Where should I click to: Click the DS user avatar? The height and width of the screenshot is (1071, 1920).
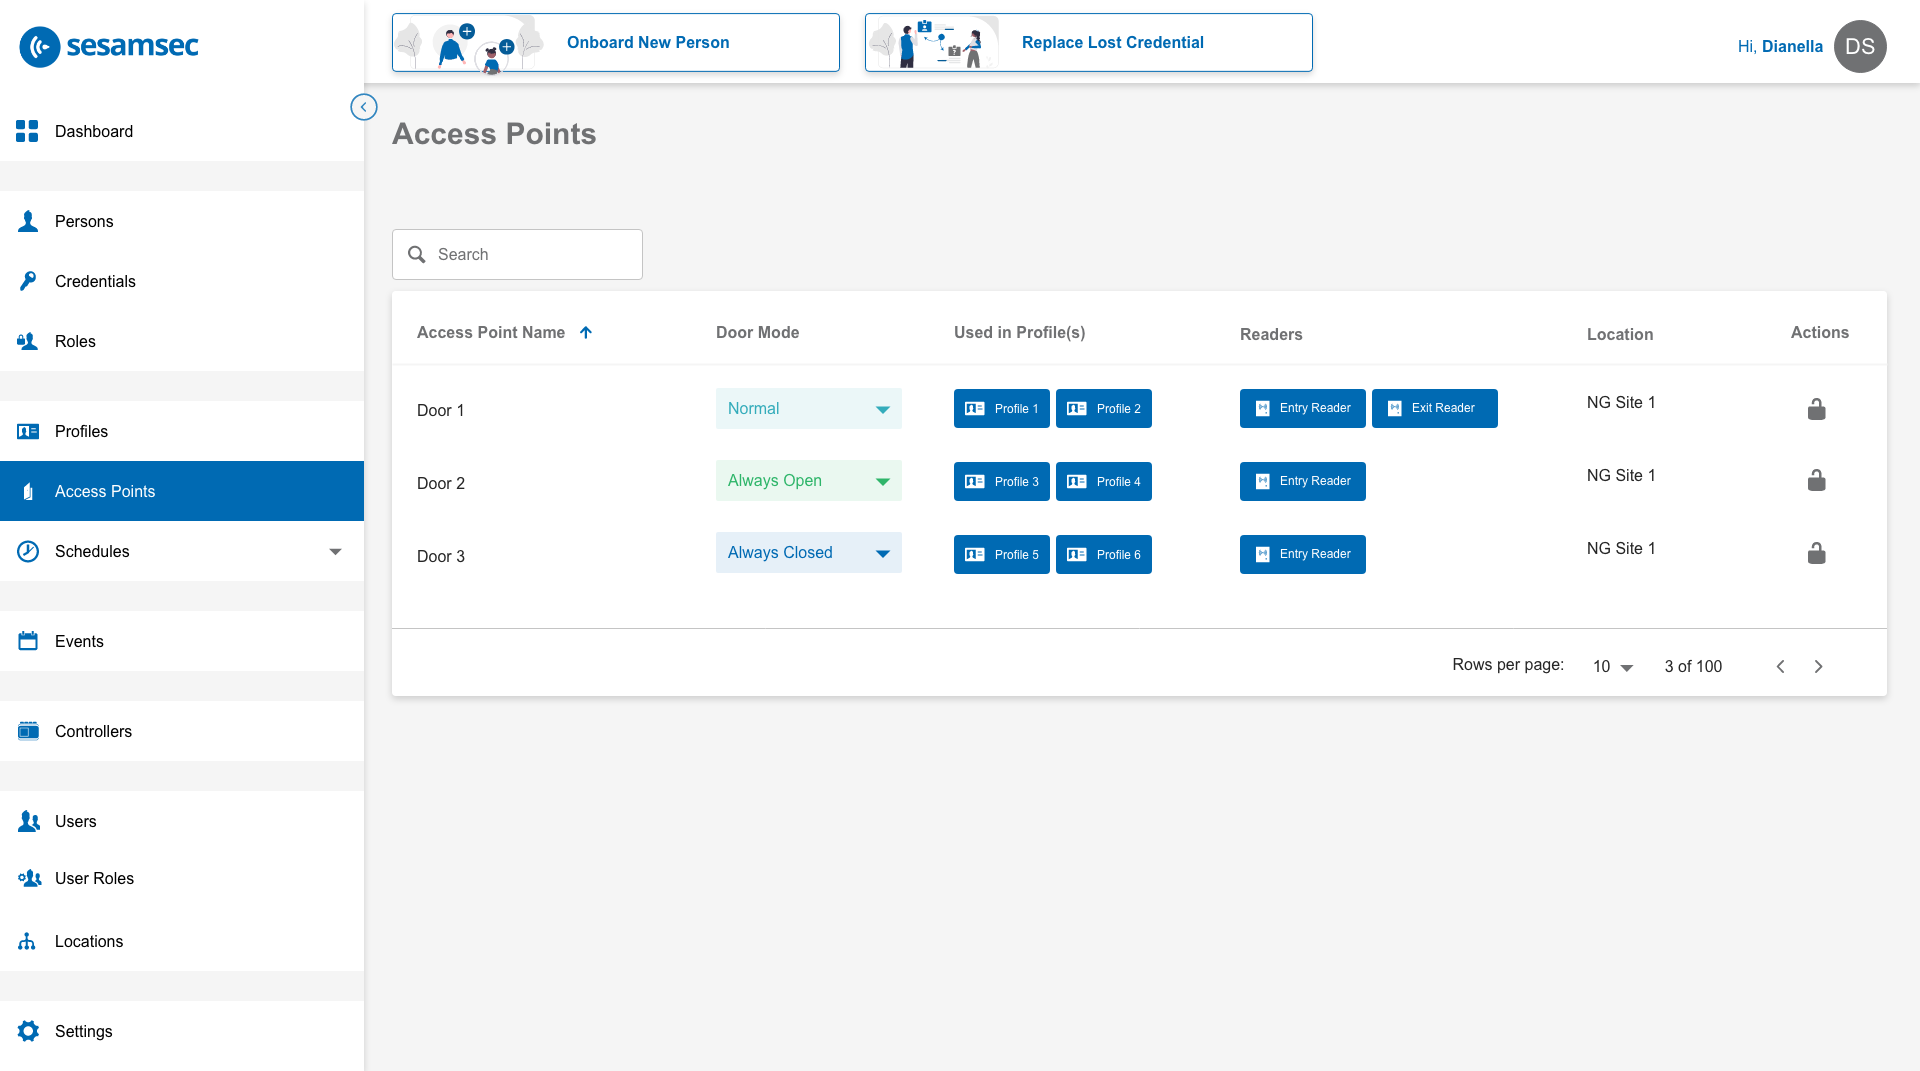(1859, 47)
